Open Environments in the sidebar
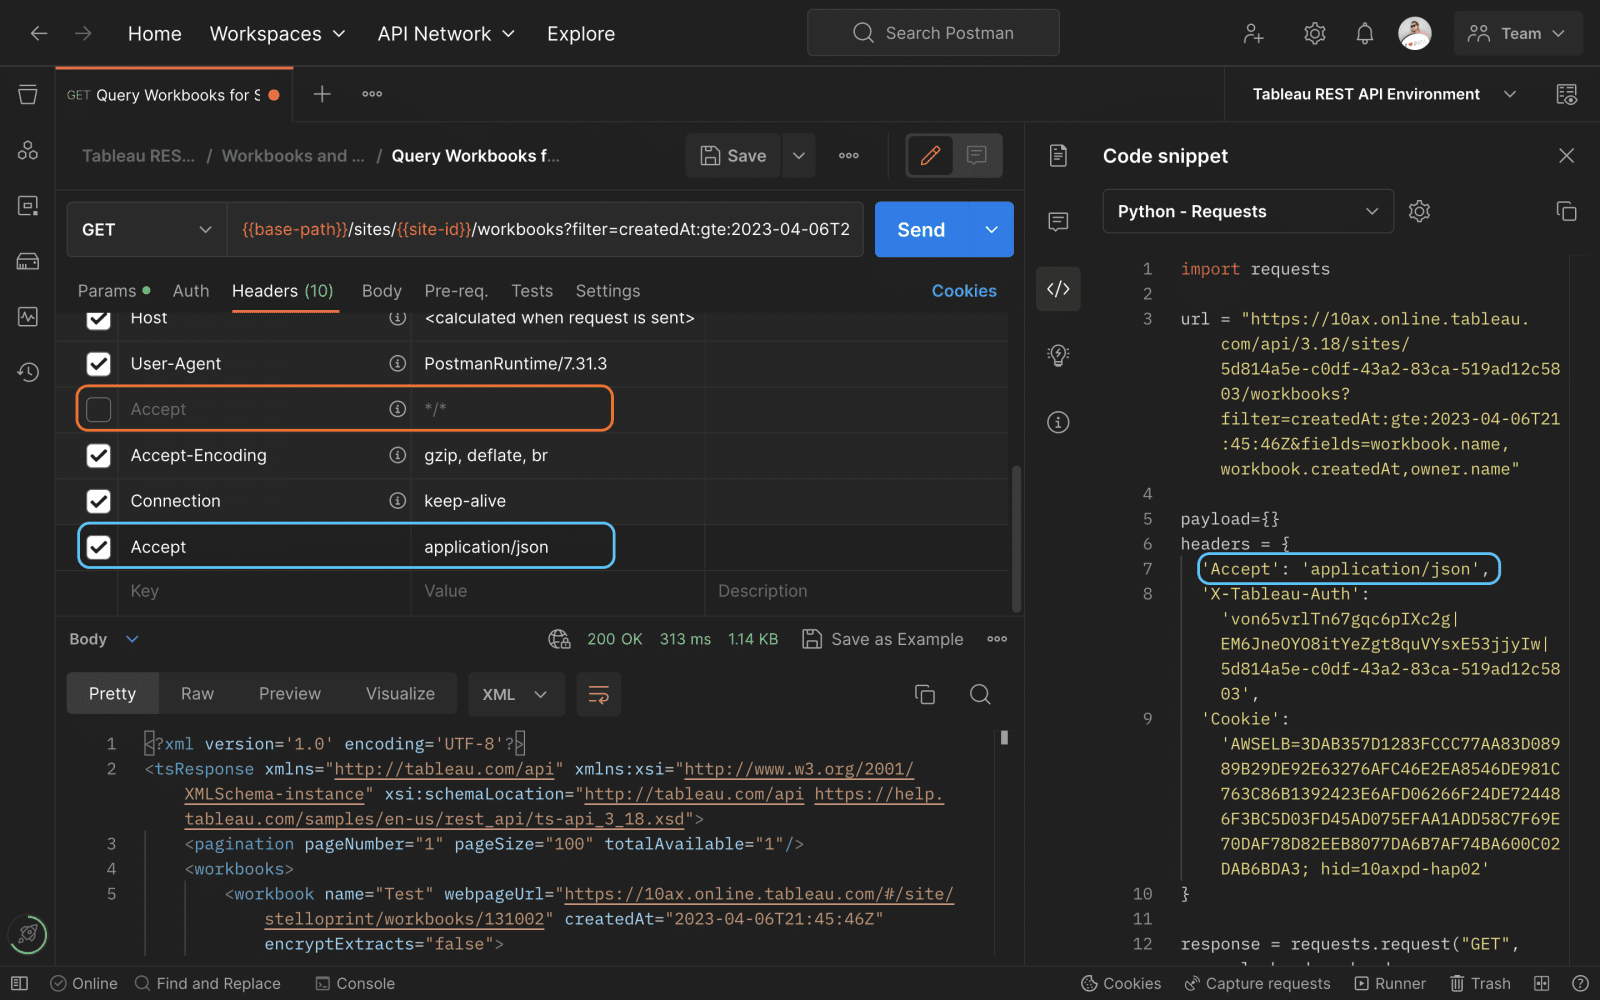 click(x=28, y=206)
